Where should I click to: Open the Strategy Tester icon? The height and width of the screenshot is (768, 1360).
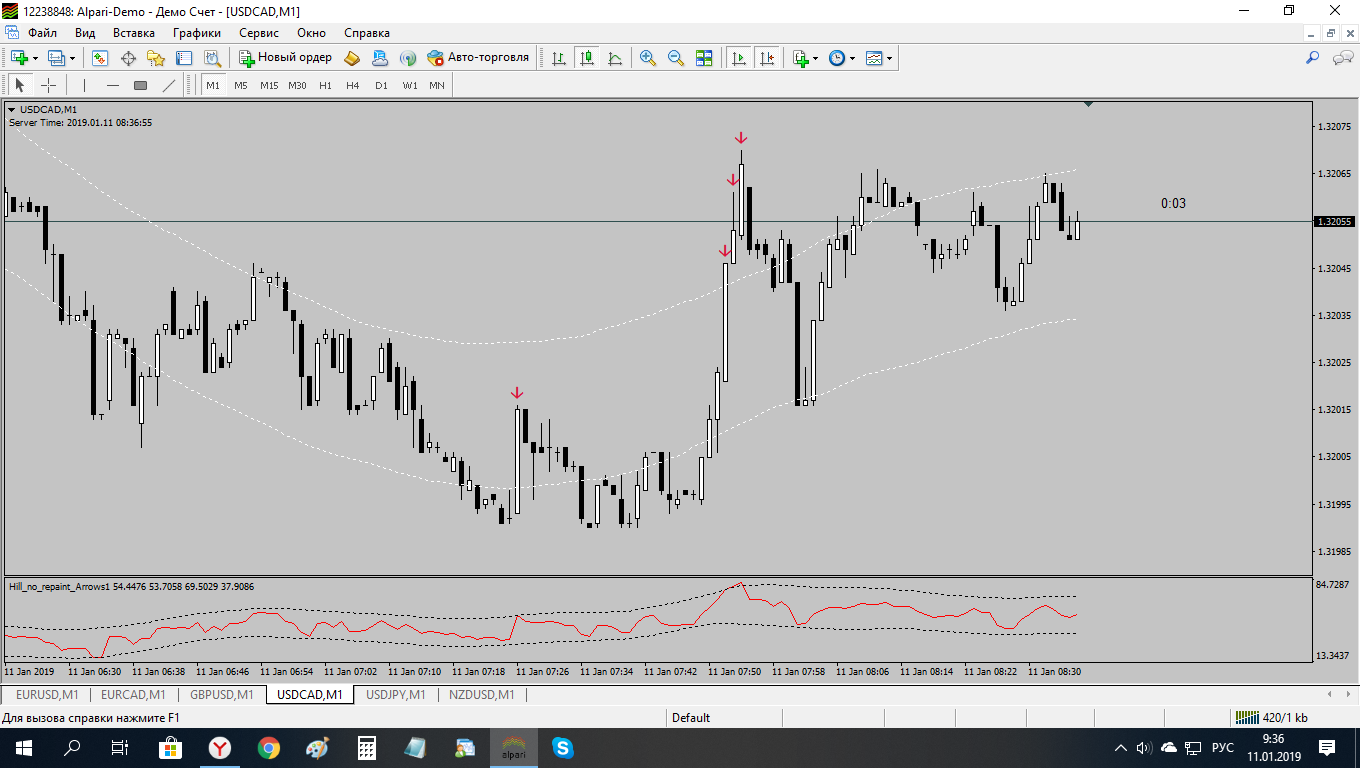click(x=212, y=58)
